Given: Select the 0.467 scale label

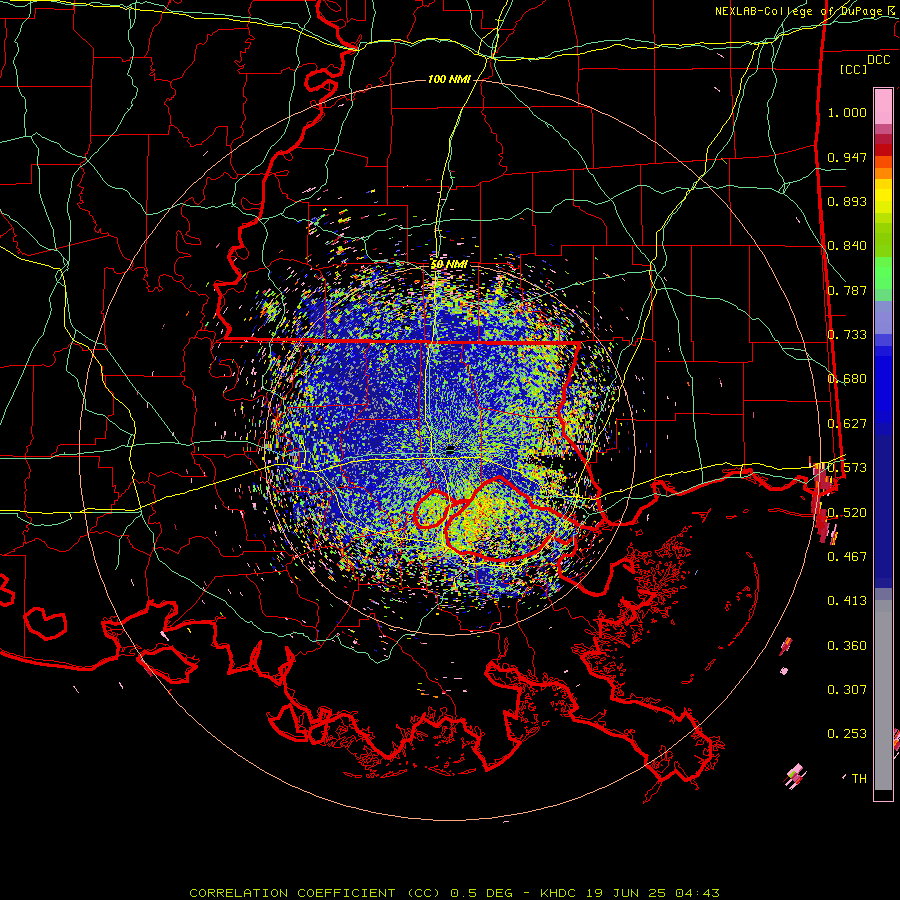Looking at the screenshot, I should (x=847, y=556).
